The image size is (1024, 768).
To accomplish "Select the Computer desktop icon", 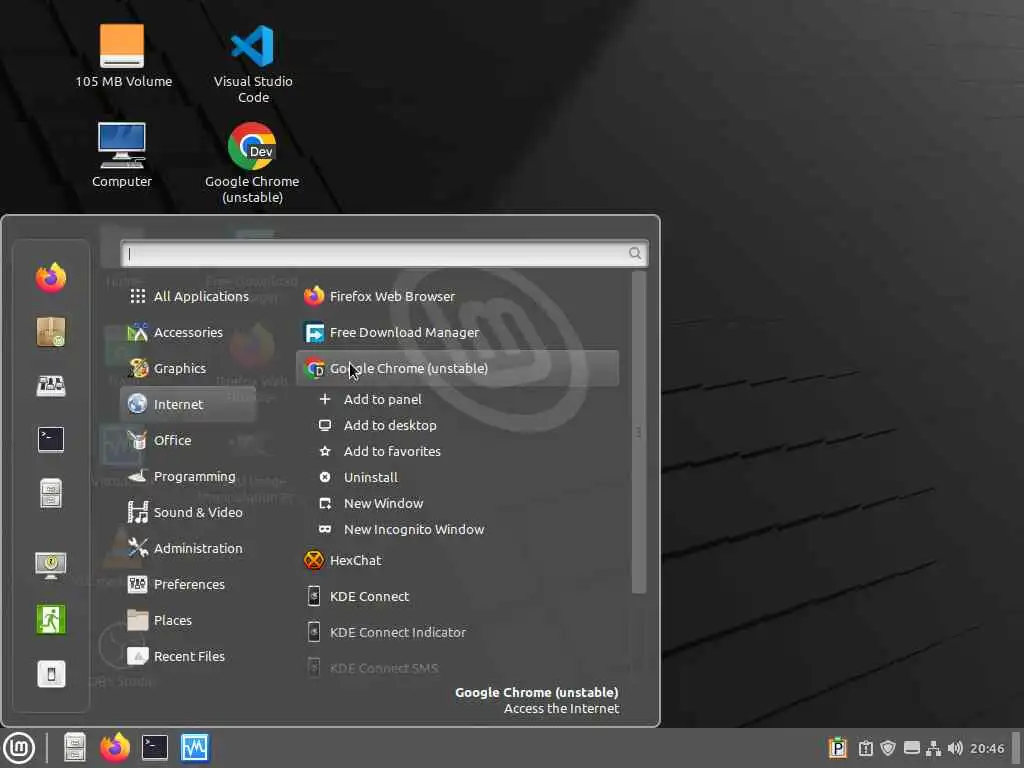I will [121, 155].
